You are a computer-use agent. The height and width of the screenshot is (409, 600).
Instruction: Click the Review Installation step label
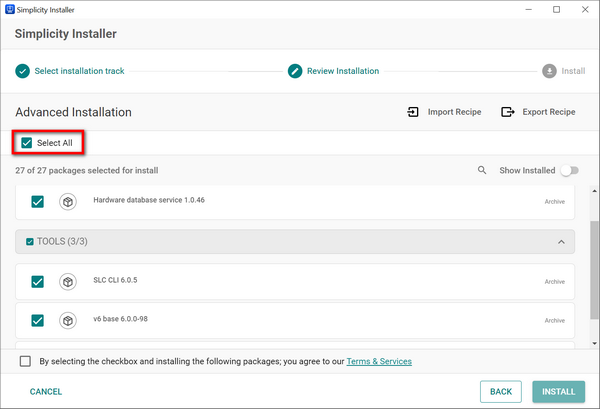click(343, 71)
